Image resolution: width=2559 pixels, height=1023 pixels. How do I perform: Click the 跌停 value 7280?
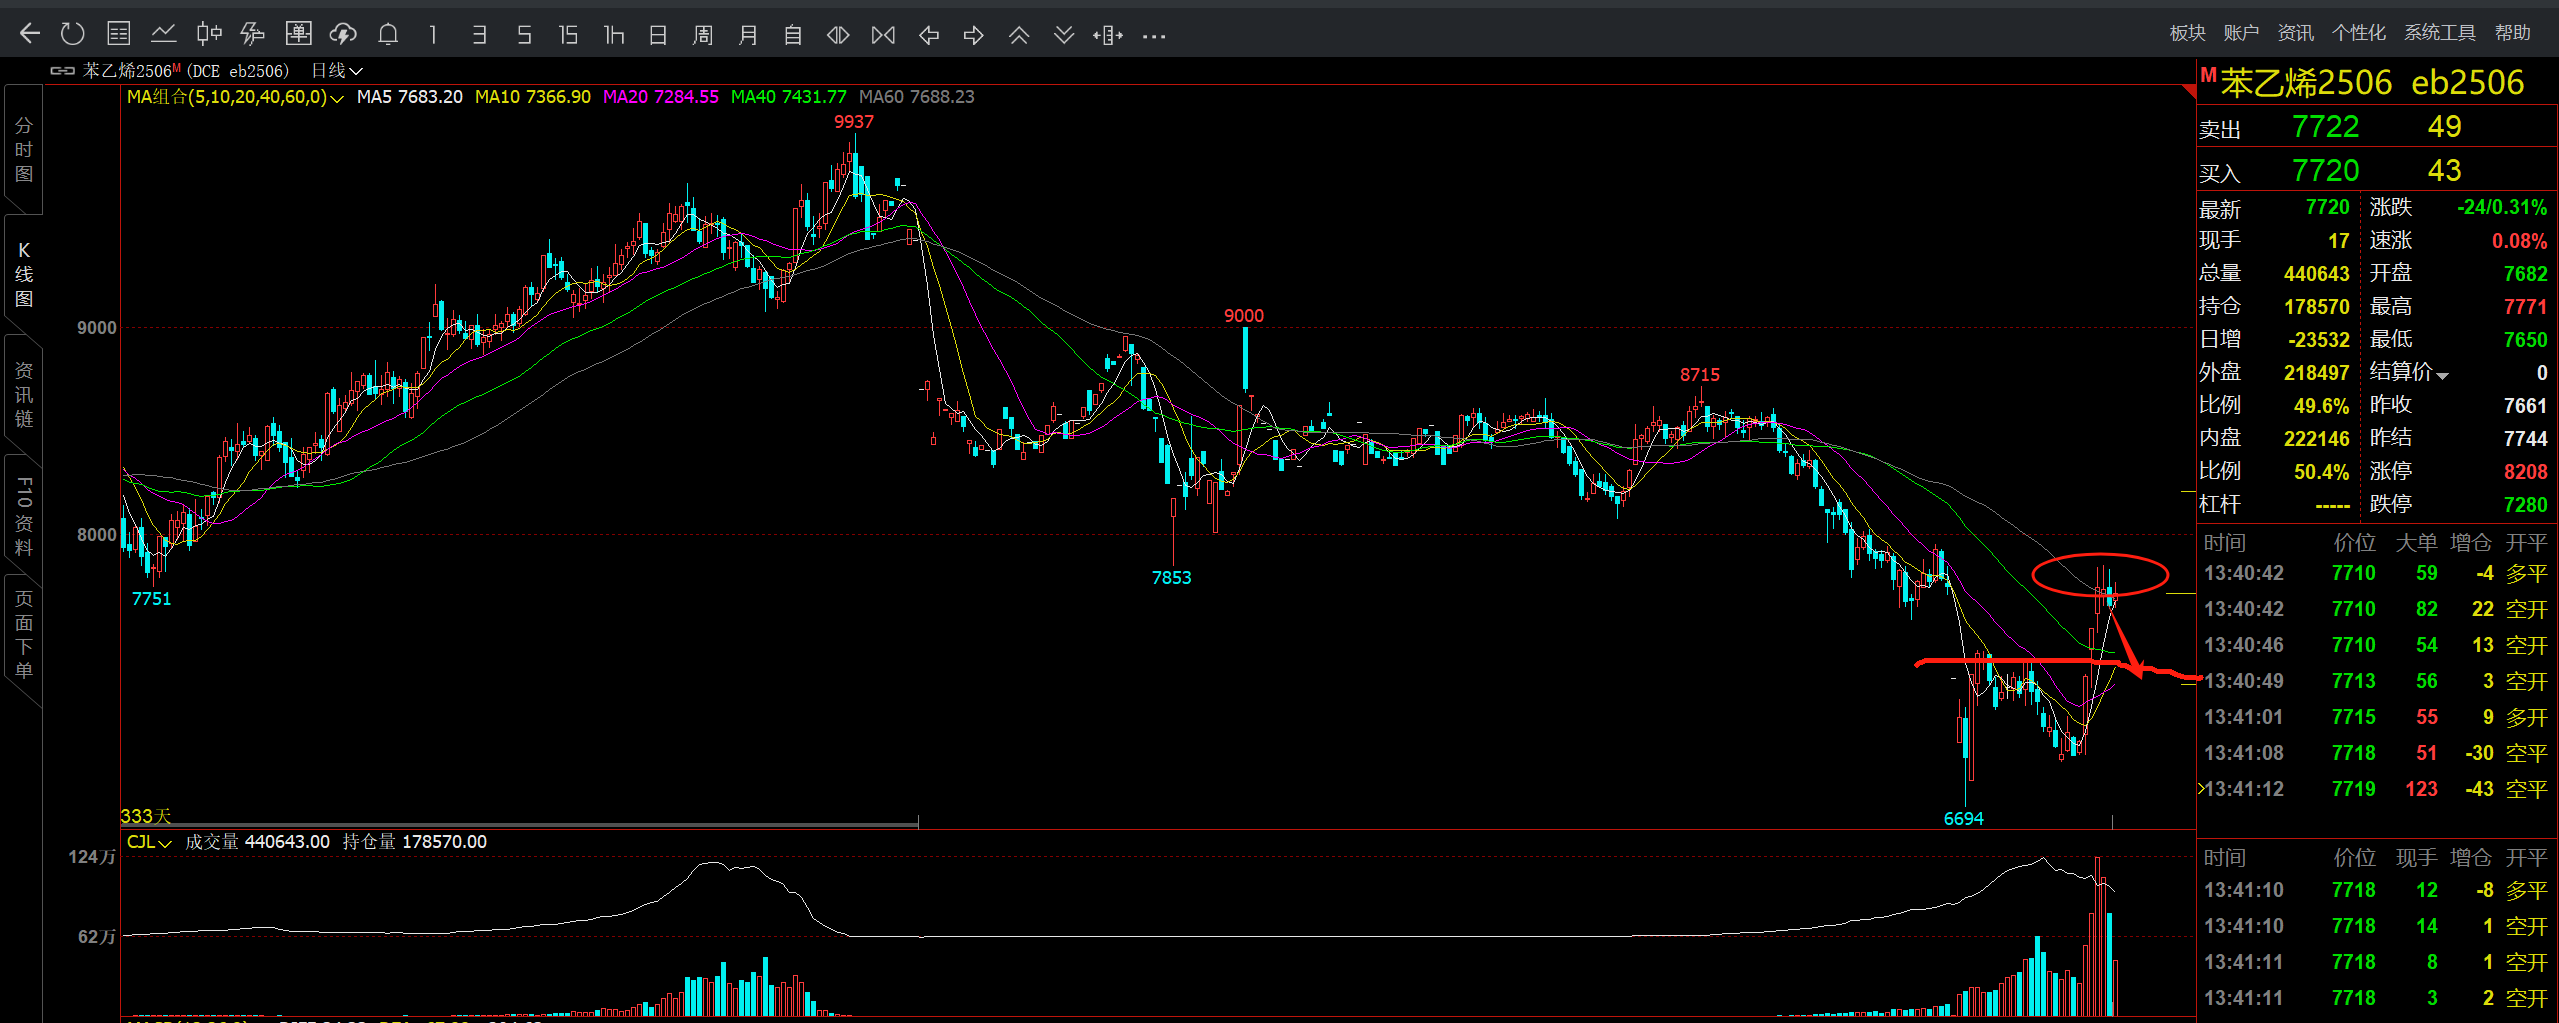pyautogui.click(x=2525, y=505)
